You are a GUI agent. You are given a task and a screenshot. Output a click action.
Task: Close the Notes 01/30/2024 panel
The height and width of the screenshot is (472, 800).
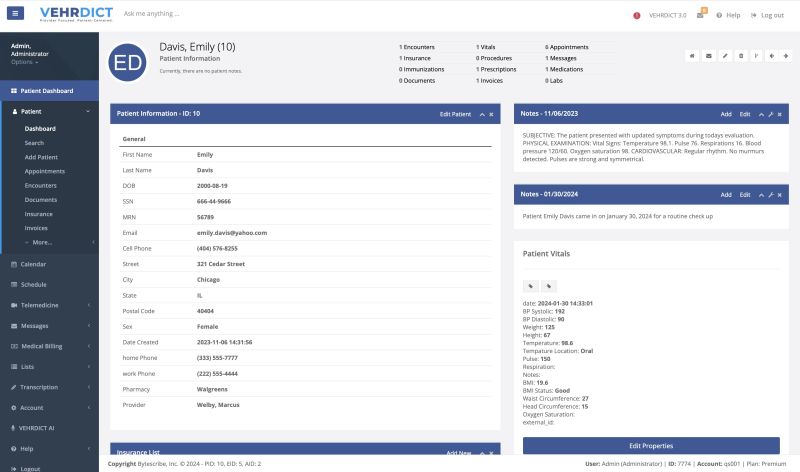[779, 195]
